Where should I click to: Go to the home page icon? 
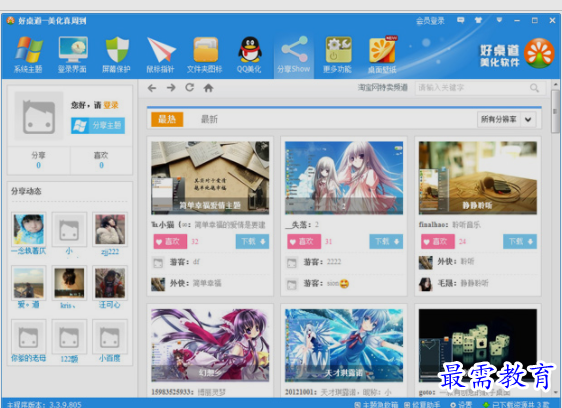point(209,88)
